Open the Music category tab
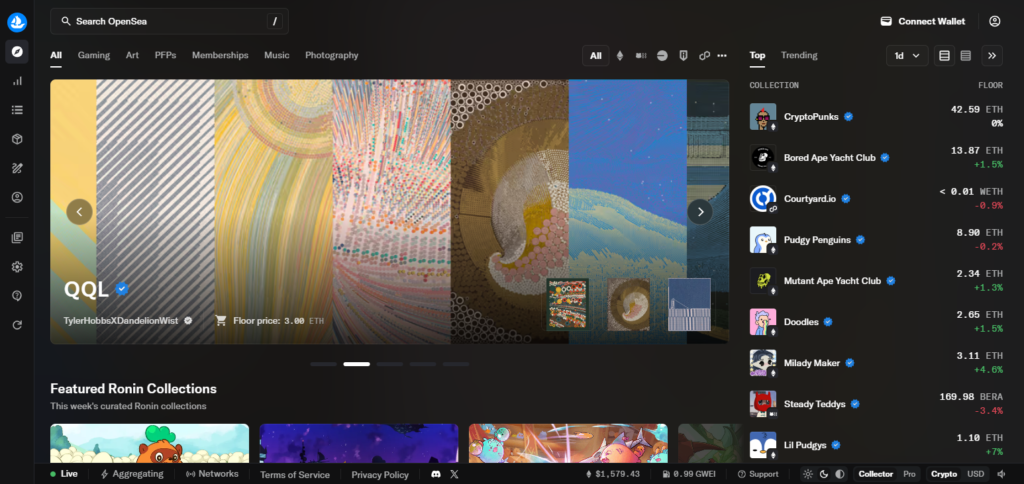Viewport: 1024px width, 484px height. tap(277, 56)
